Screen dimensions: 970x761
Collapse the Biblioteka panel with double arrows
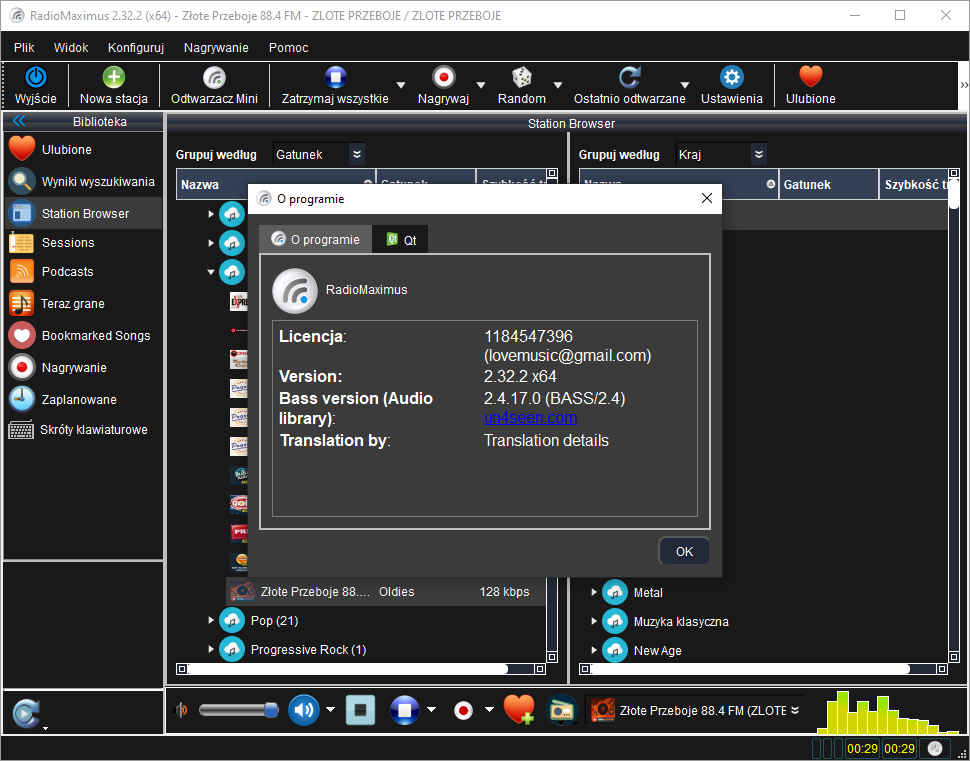pyautogui.click(x=19, y=121)
